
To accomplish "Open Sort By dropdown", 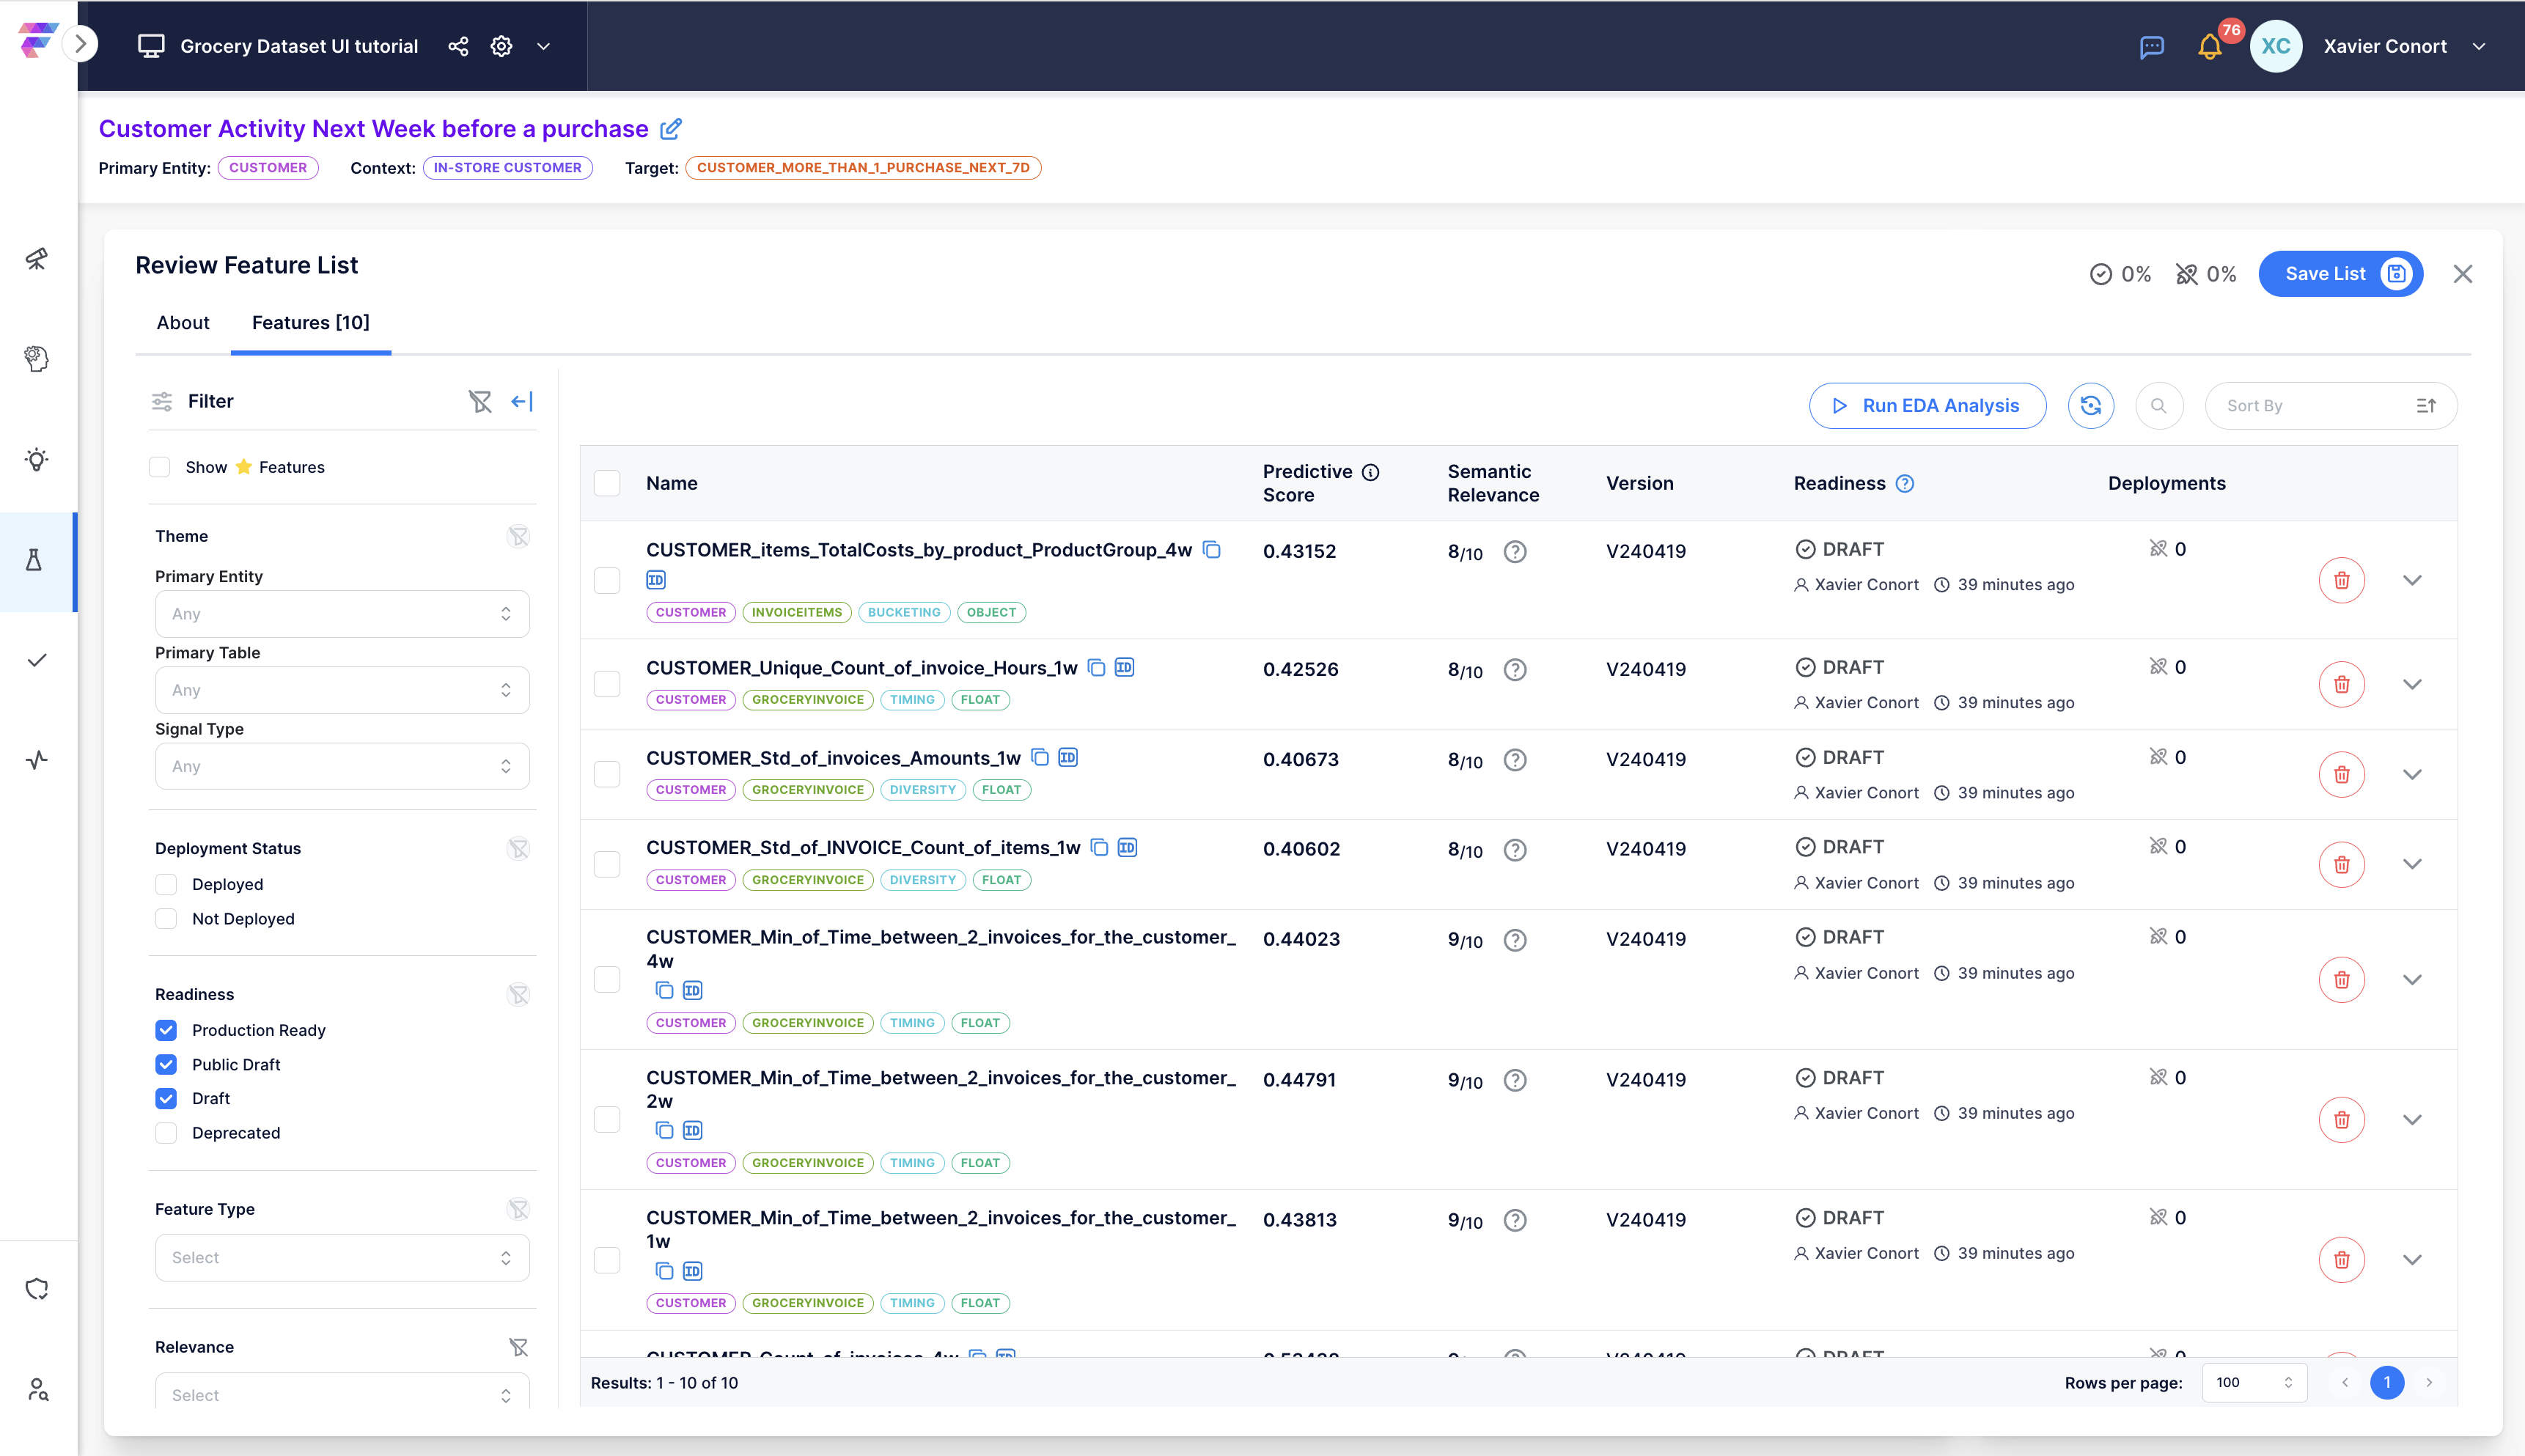I will (2330, 406).
